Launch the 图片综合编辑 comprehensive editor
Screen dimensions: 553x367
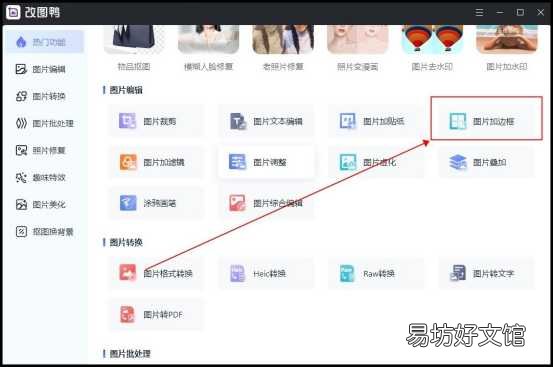tap(266, 203)
